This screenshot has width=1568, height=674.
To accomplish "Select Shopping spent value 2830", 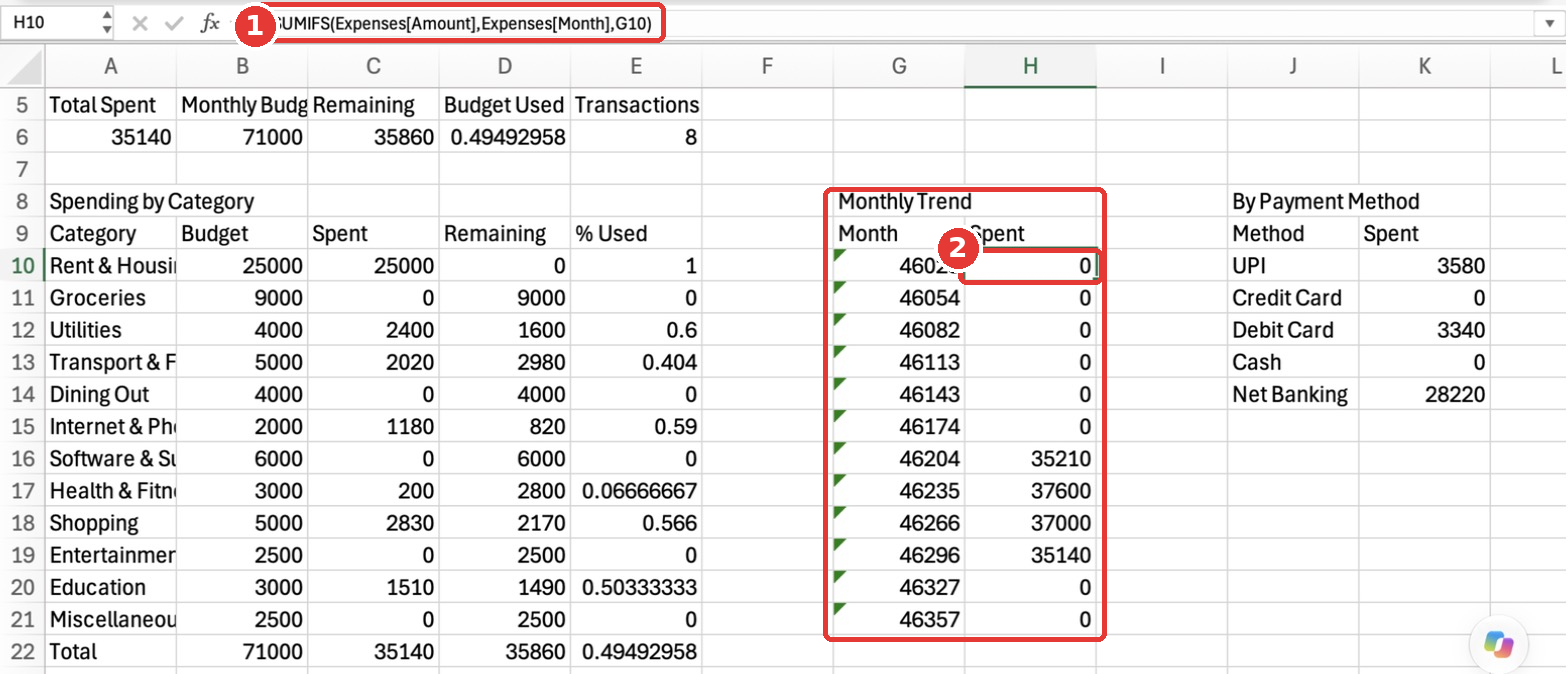I will 373,522.
